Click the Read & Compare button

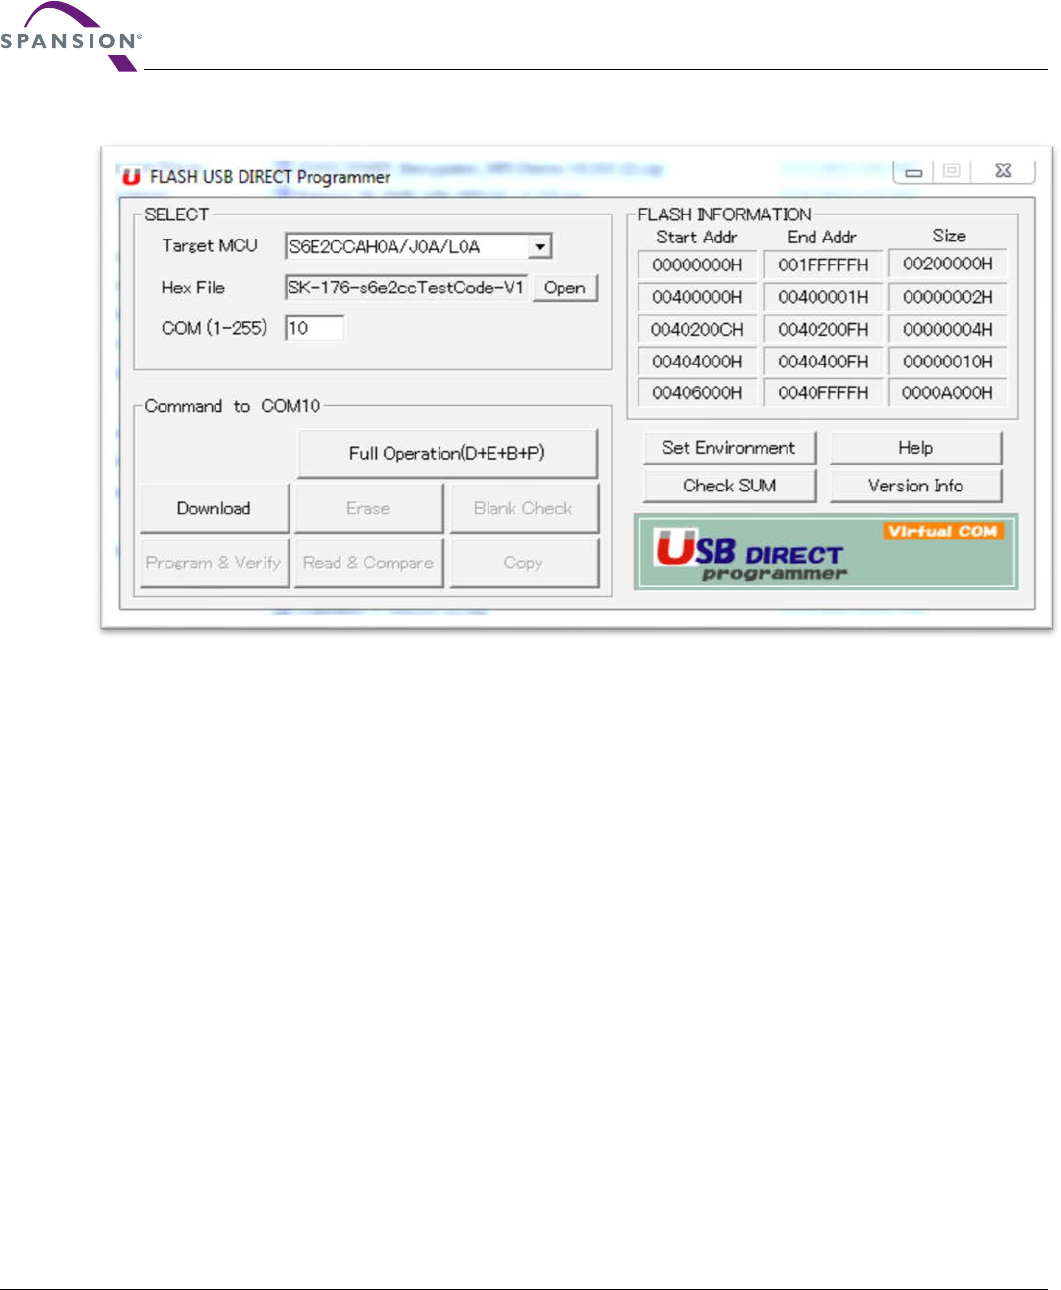[x=368, y=563]
